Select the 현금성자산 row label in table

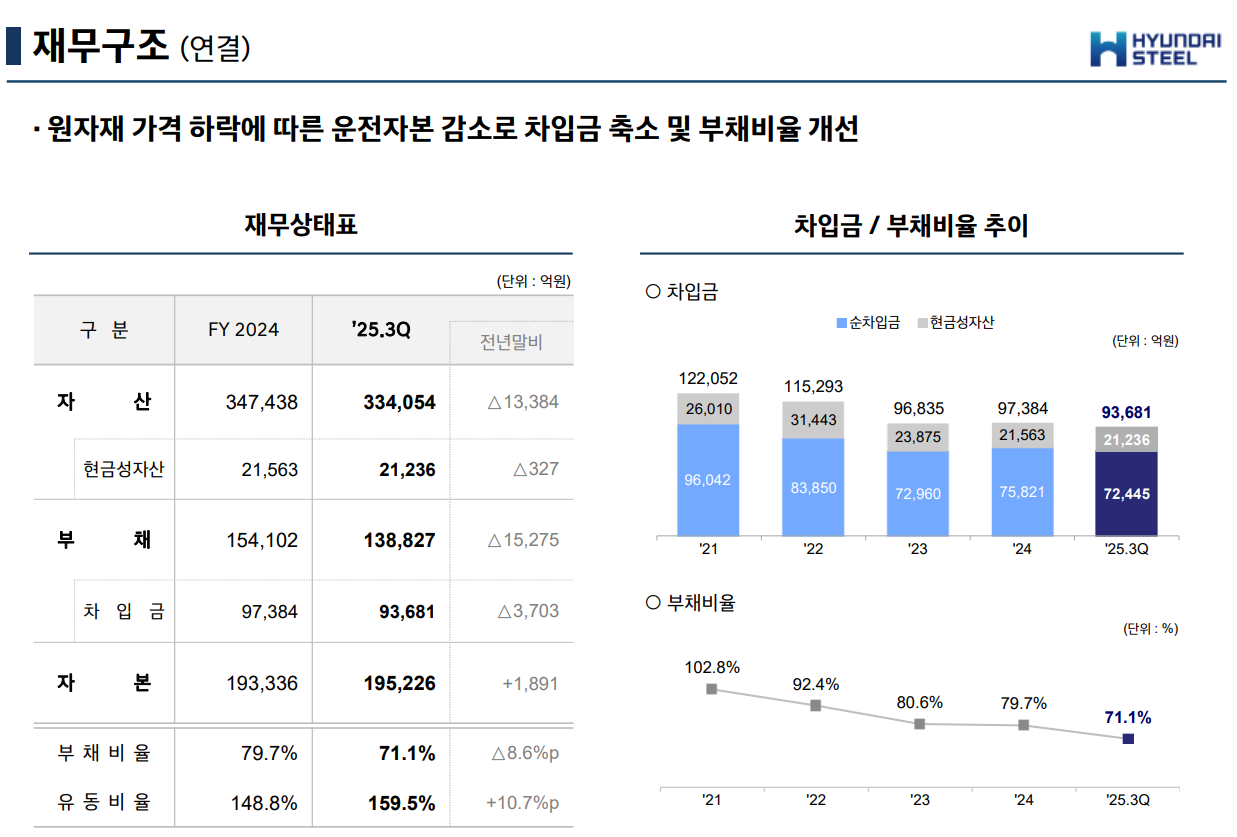pyautogui.click(x=124, y=469)
